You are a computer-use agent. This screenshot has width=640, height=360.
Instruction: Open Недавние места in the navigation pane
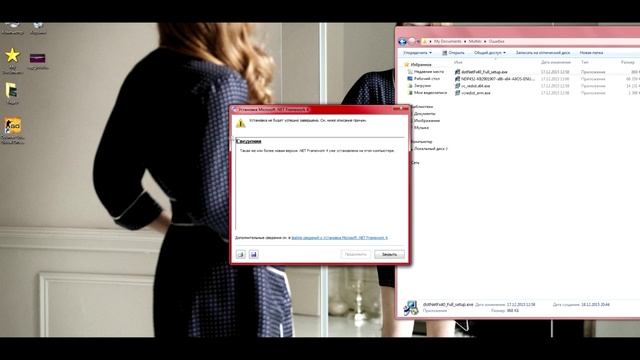pyautogui.click(x=429, y=72)
